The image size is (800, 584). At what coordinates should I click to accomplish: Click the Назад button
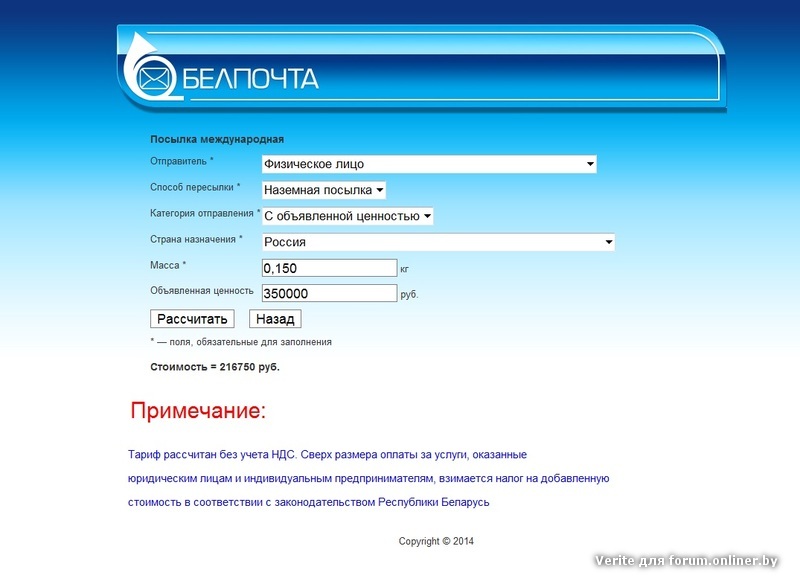coord(275,319)
